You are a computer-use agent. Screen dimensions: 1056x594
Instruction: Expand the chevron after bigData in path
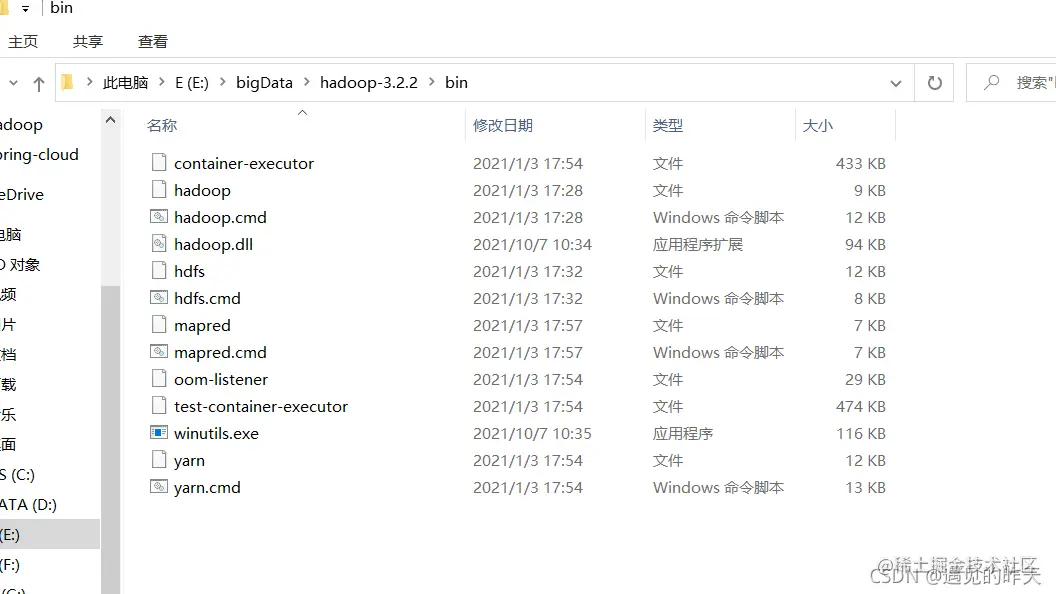[x=306, y=82]
